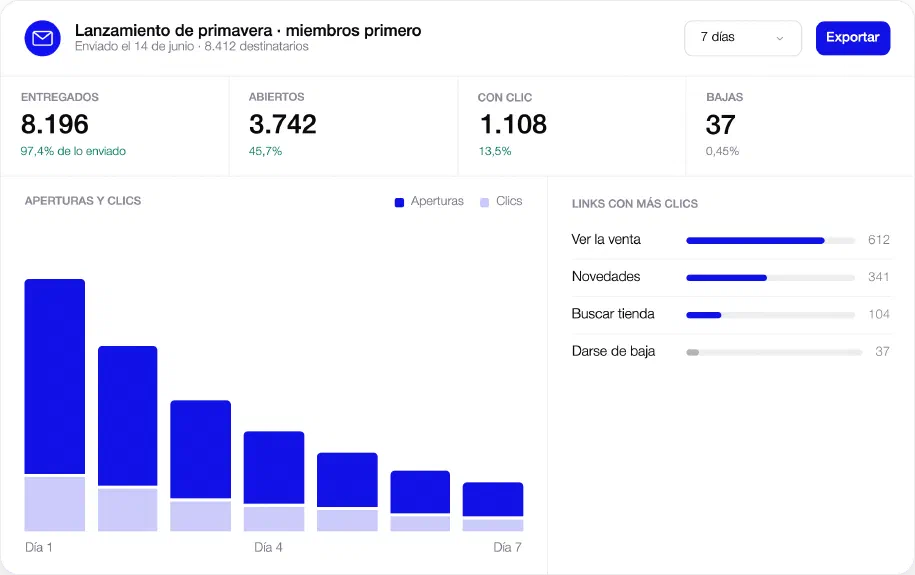
Task: Toggle the Aperturas legend swatch
Action: 399,203
